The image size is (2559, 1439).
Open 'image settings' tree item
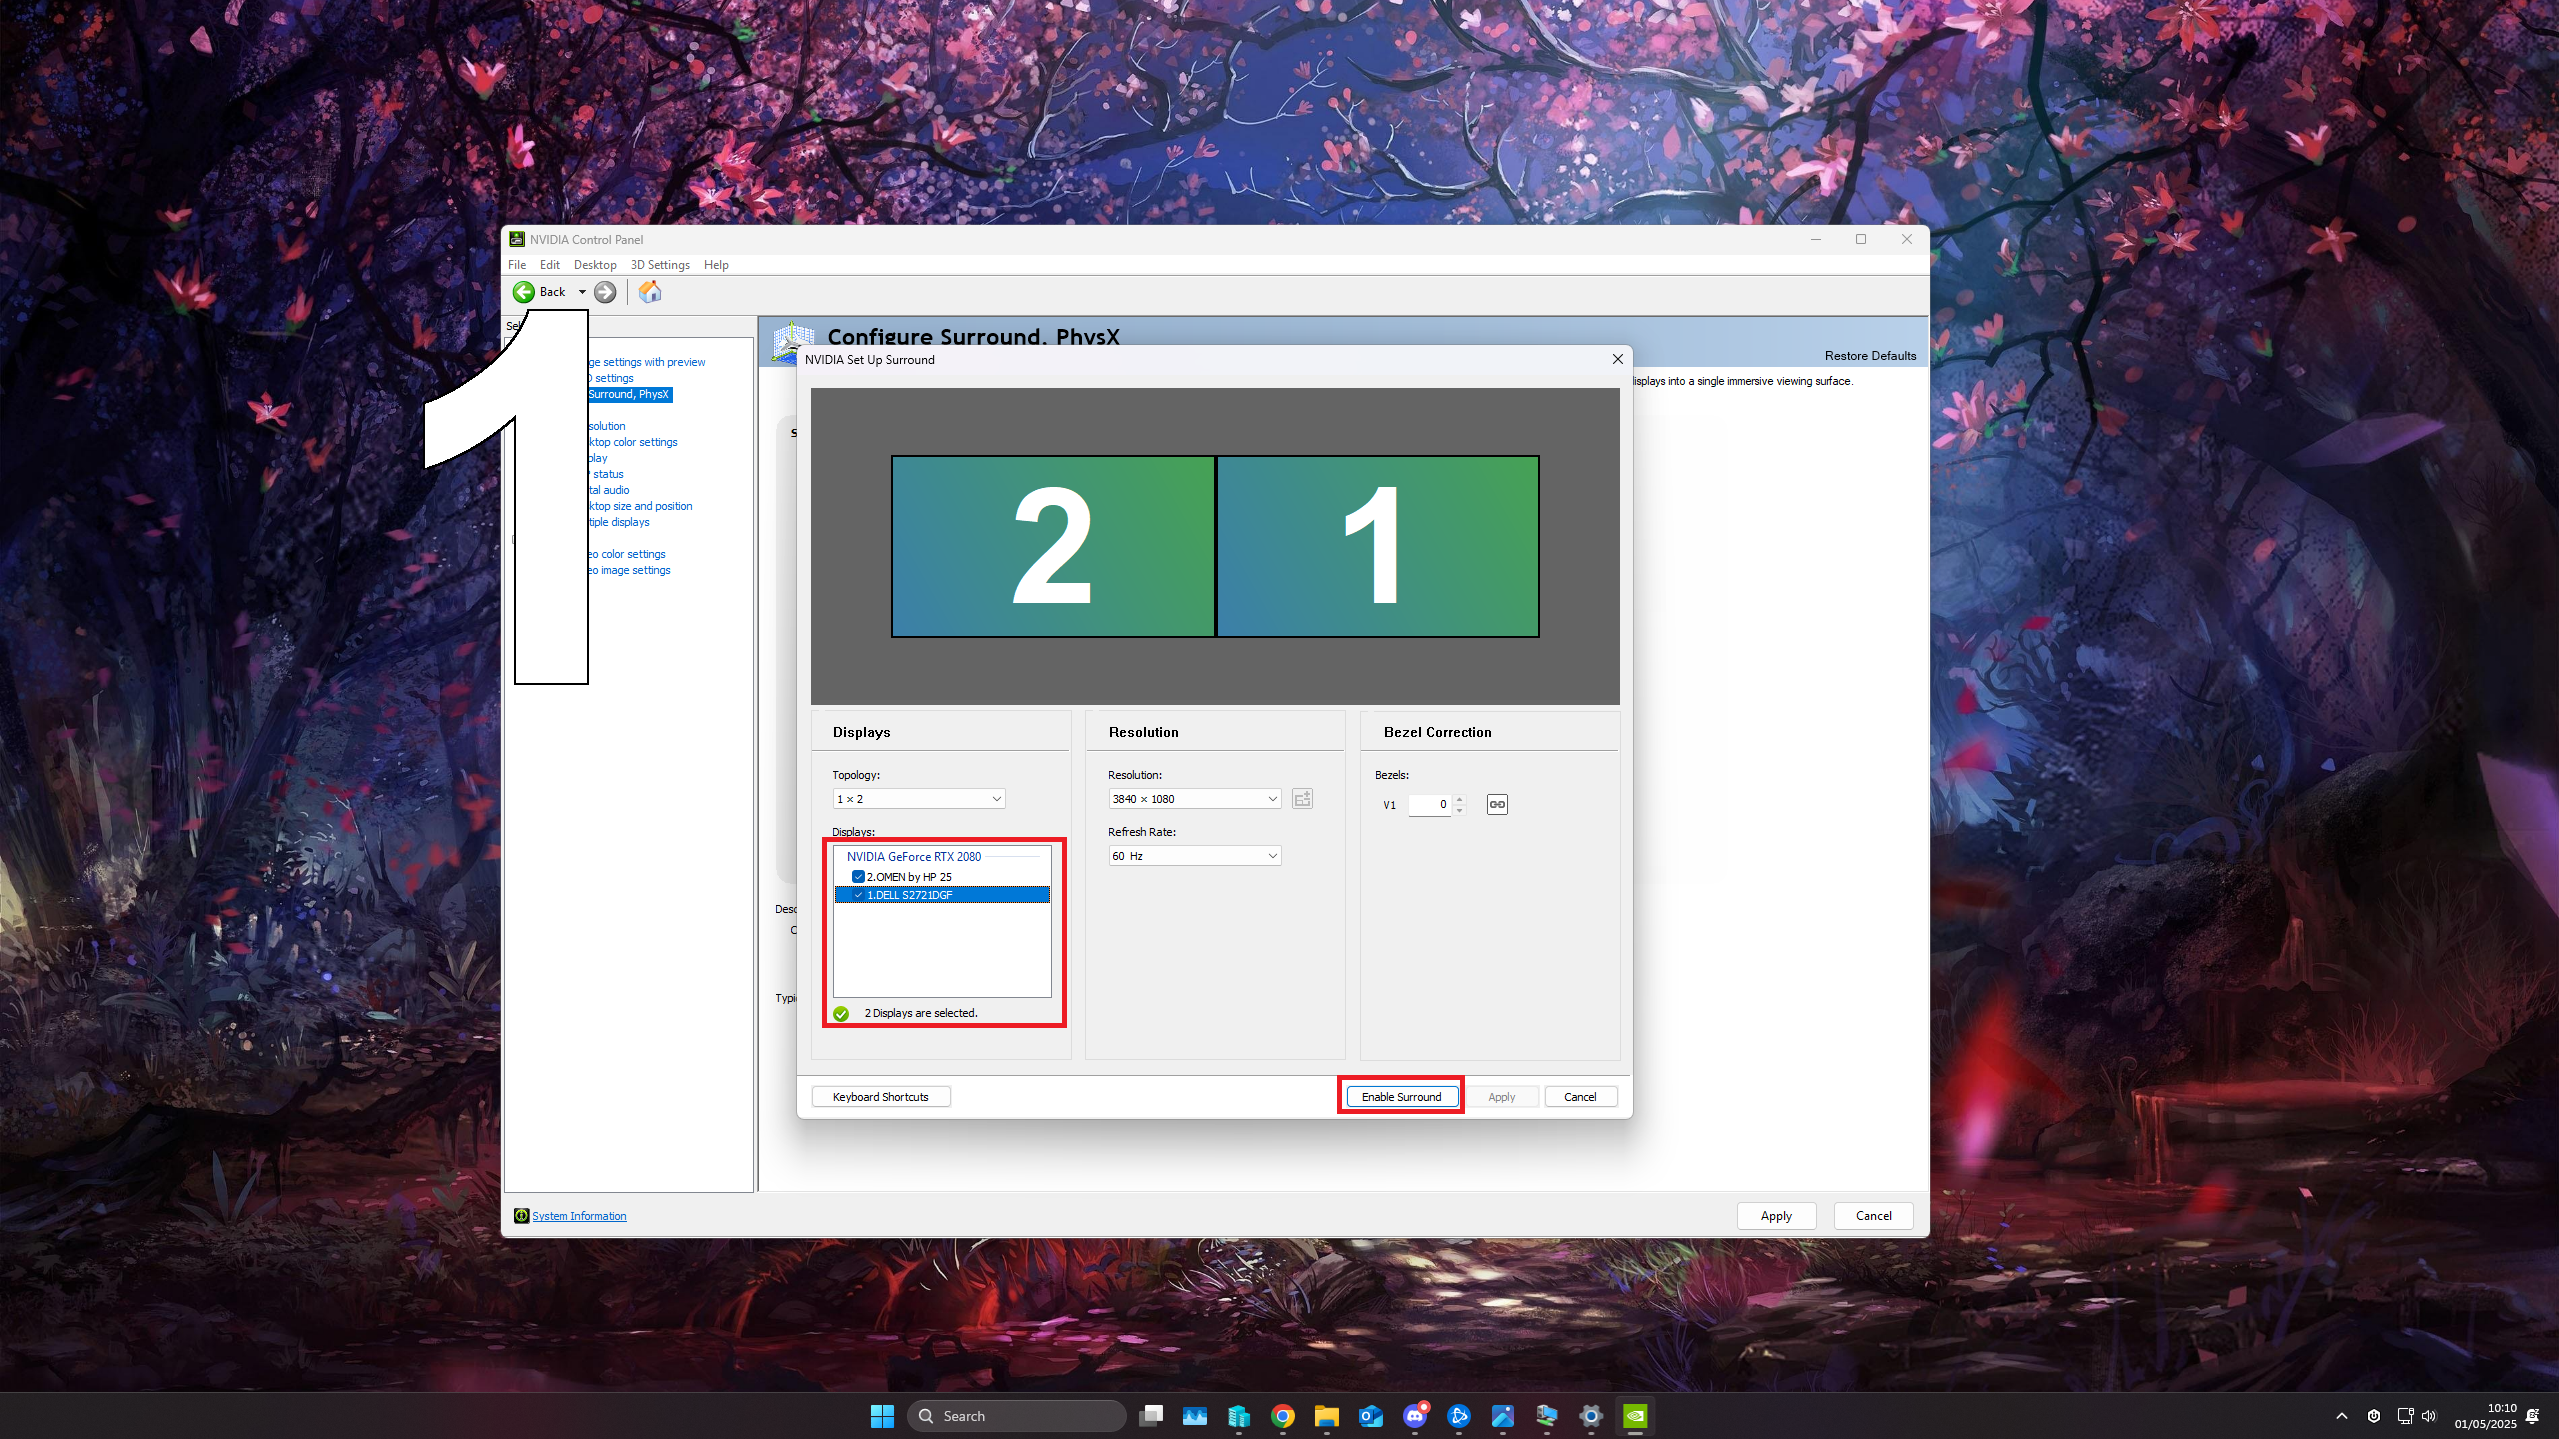629,571
